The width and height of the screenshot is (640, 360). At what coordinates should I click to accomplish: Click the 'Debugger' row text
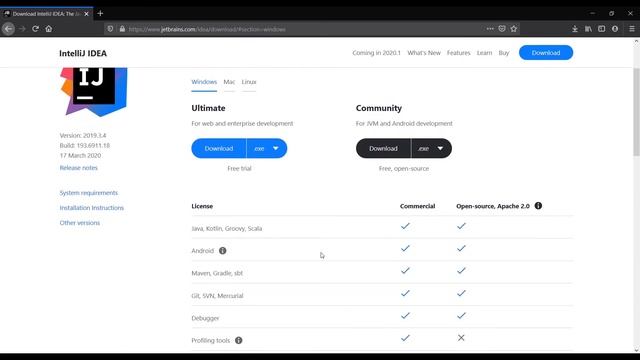[x=205, y=318]
